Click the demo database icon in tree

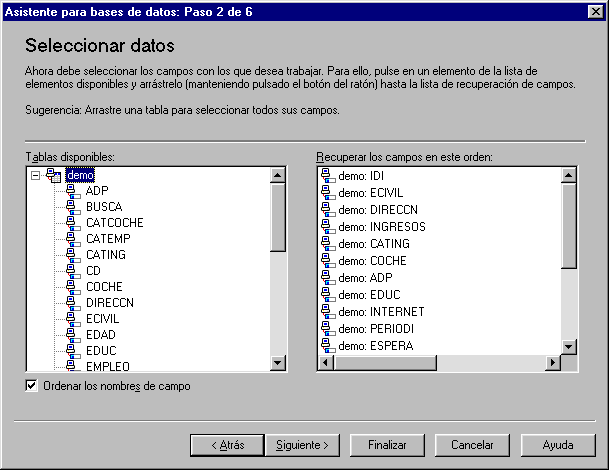(54, 176)
